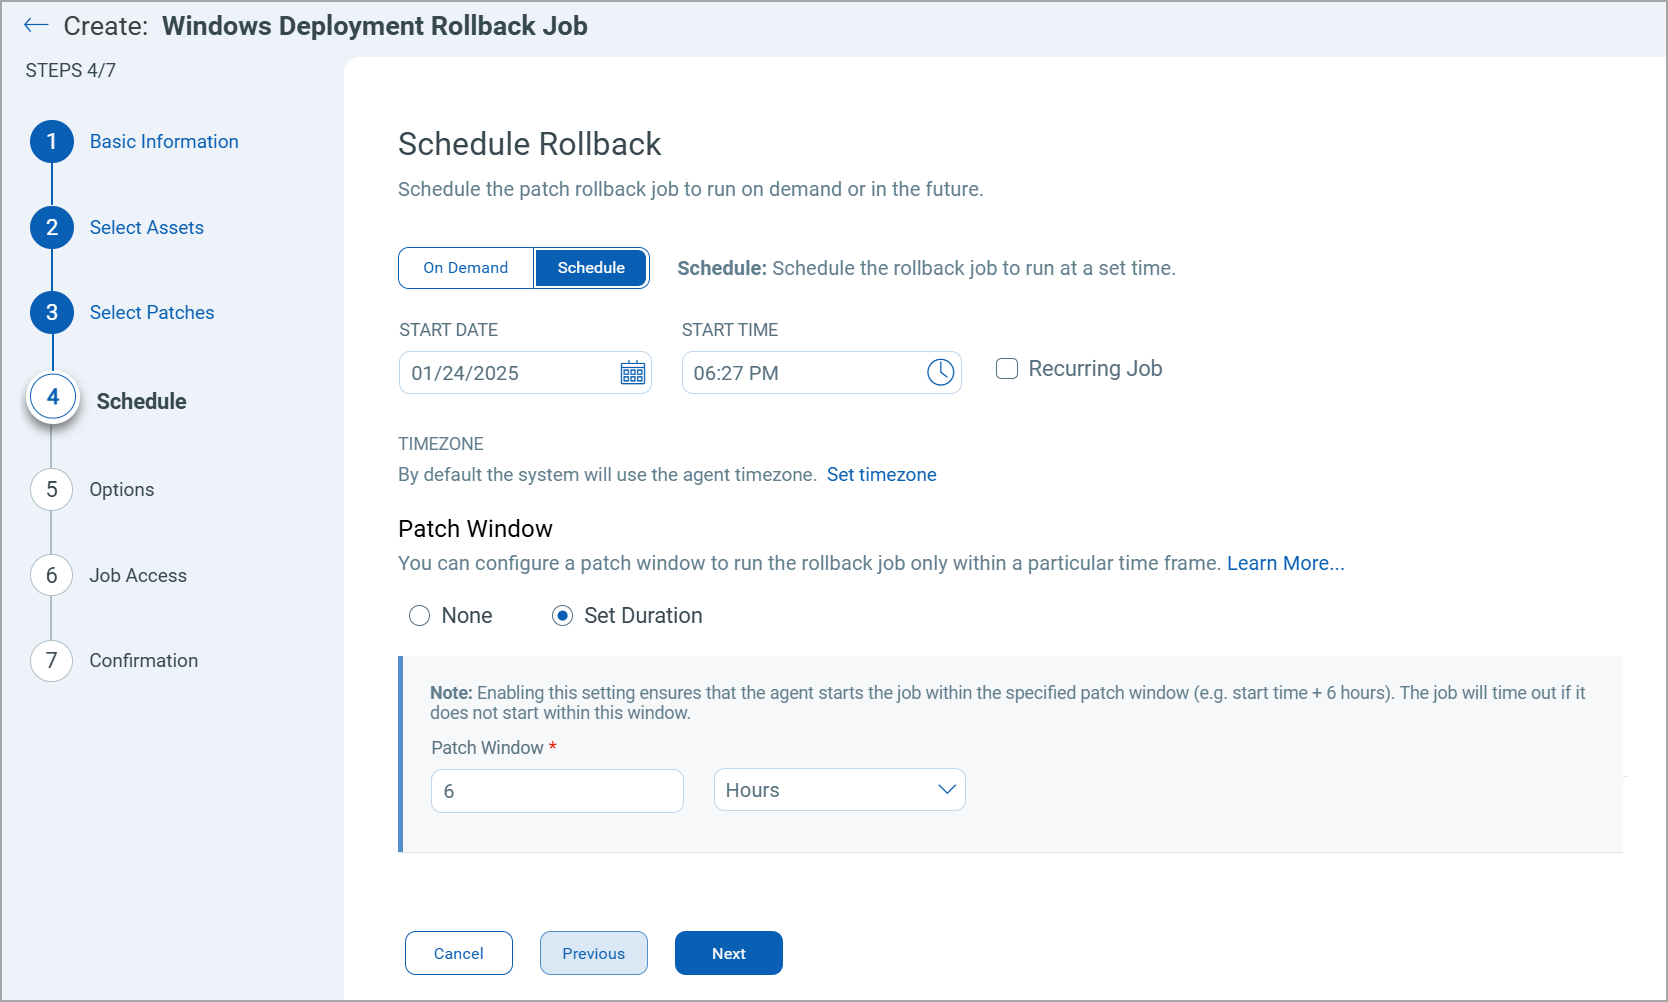Go back using the Previous button
The height and width of the screenshot is (1002, 1668).
(x=593, y=952)
